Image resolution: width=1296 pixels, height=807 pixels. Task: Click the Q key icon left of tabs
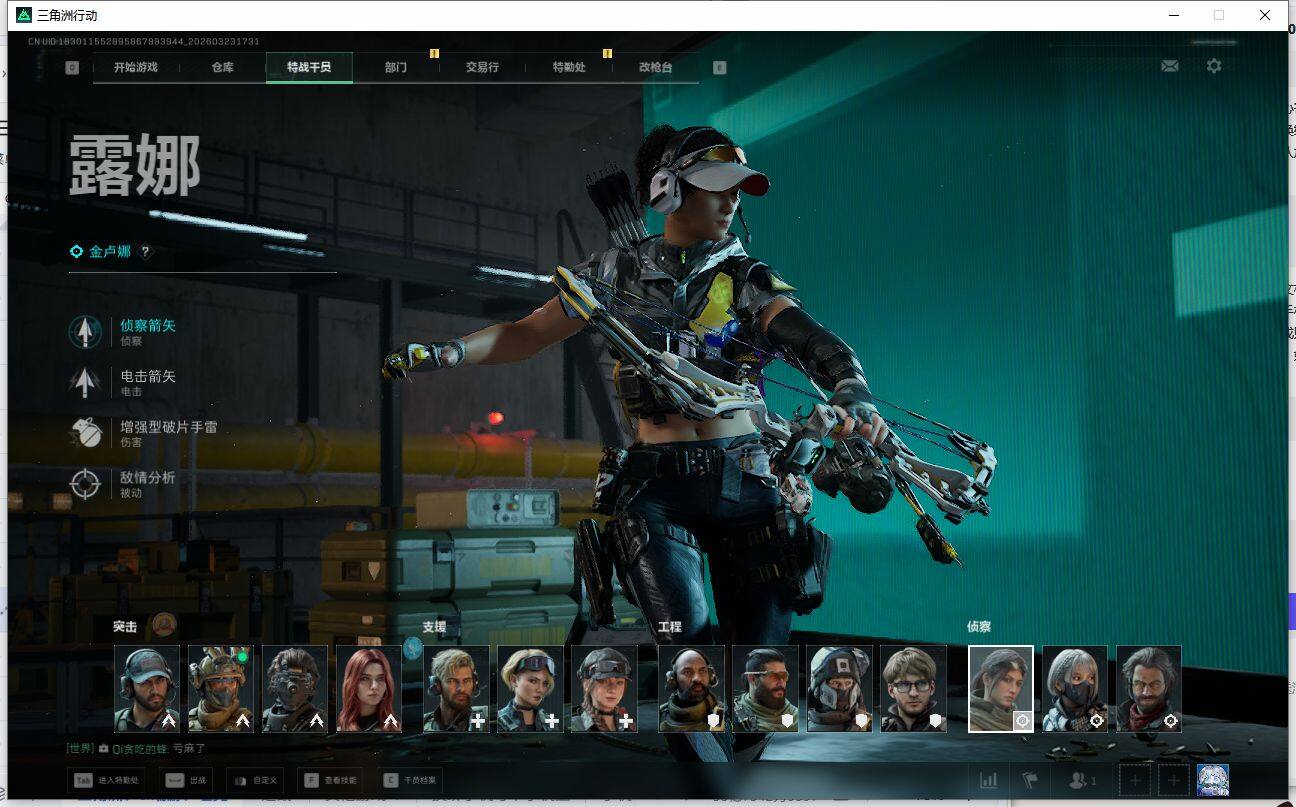[x=72, y=68]
